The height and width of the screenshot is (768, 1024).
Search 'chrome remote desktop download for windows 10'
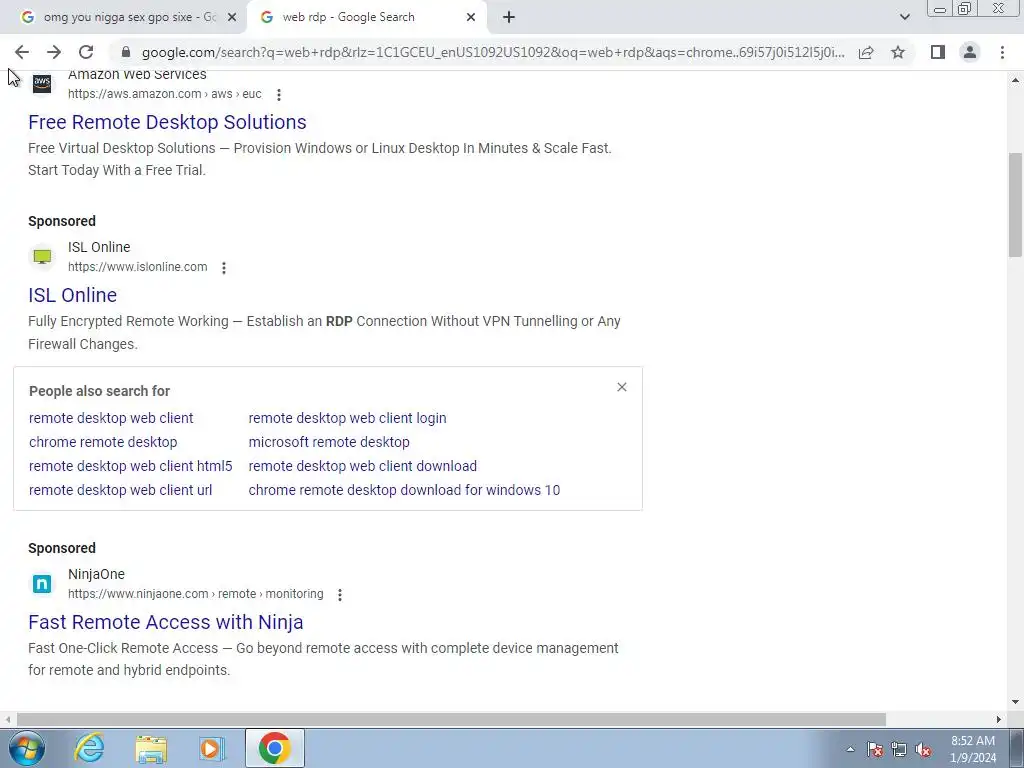click(404, 490)
